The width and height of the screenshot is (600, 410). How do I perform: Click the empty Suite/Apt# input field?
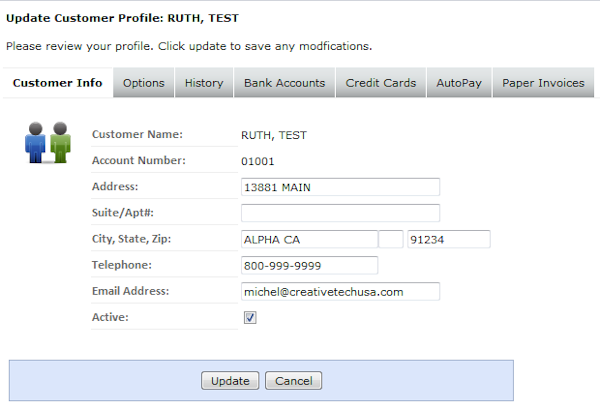click(x=340, y=213)
